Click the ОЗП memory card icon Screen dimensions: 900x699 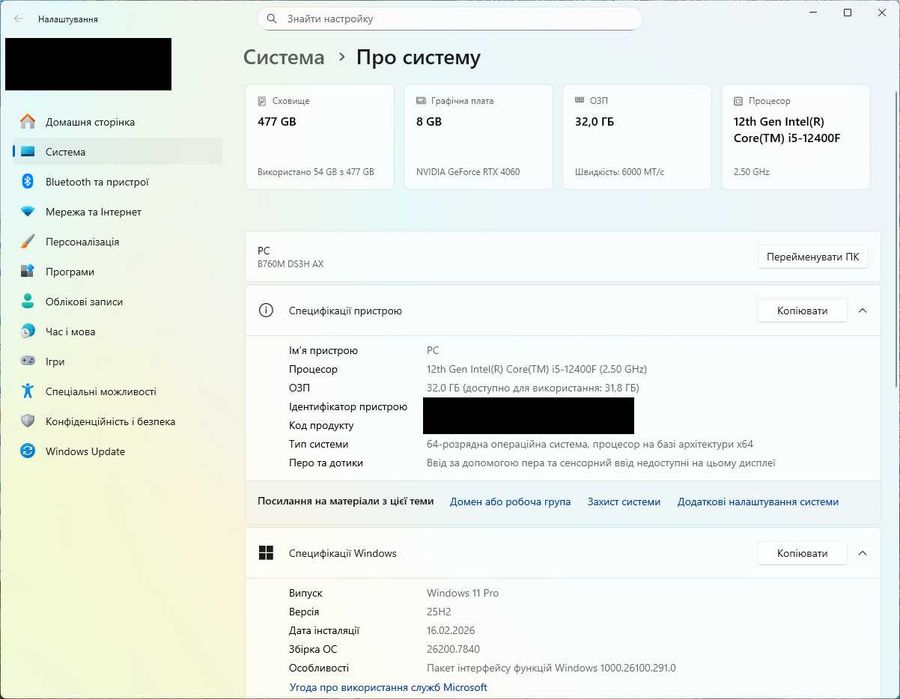pyautogui.click(x=580, y=100)
